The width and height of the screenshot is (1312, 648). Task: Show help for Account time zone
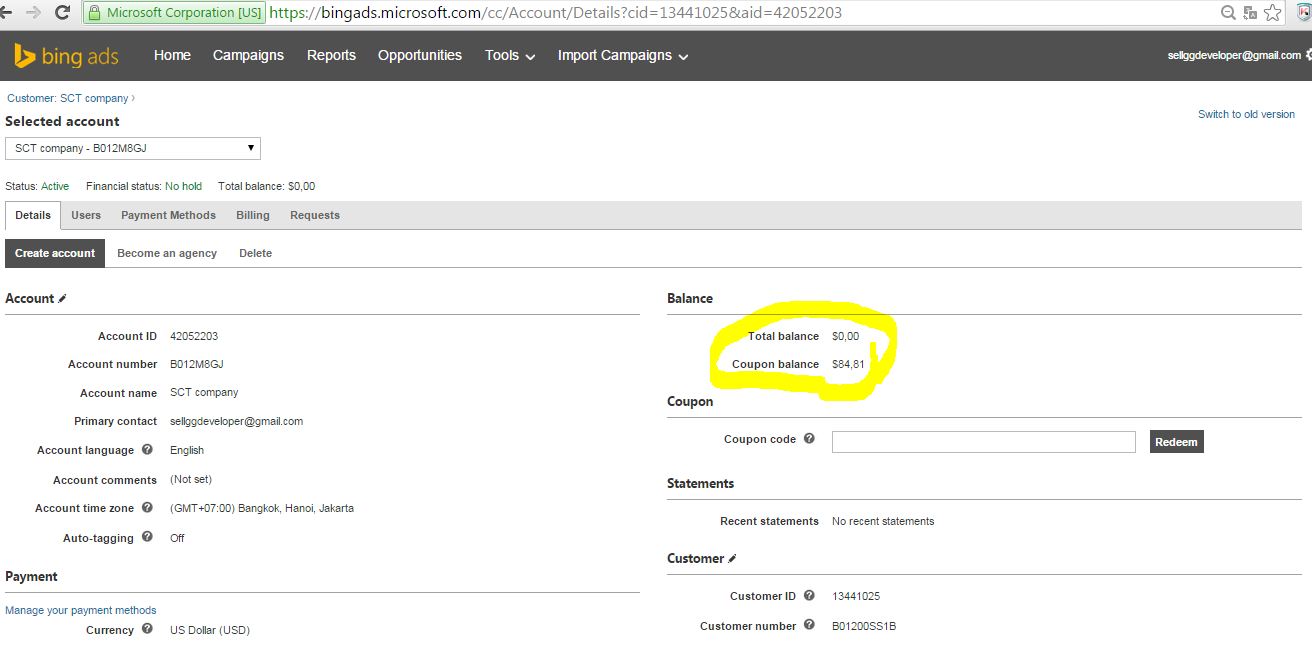(x=147, y=508)
